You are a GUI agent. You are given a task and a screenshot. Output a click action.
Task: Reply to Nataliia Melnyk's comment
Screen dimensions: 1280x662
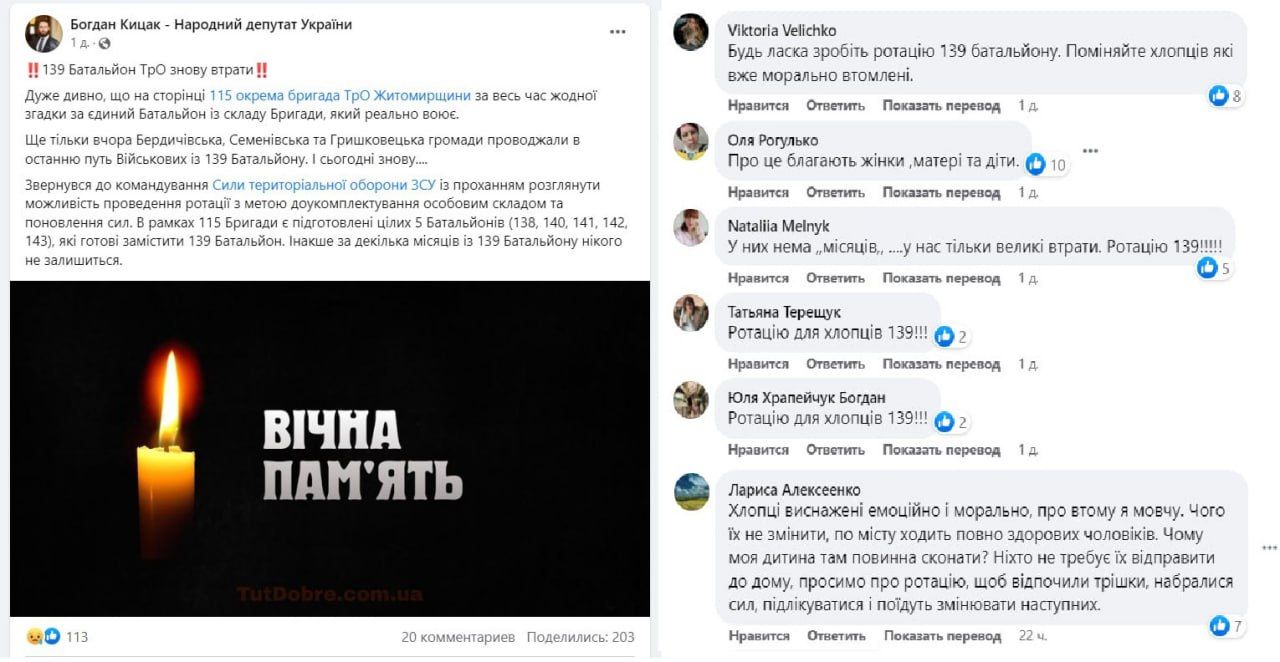[835, 278]
